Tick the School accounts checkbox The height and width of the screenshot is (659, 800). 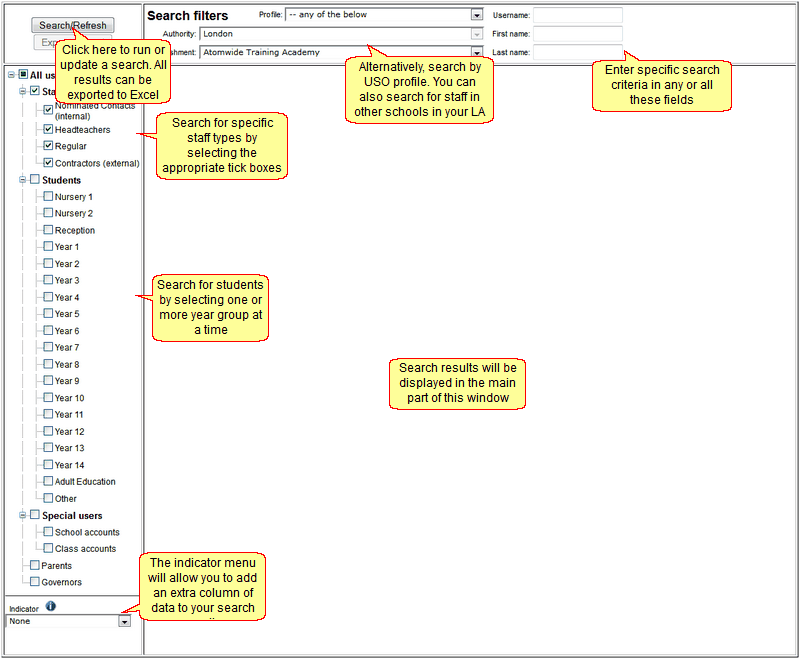click(48, 531)
